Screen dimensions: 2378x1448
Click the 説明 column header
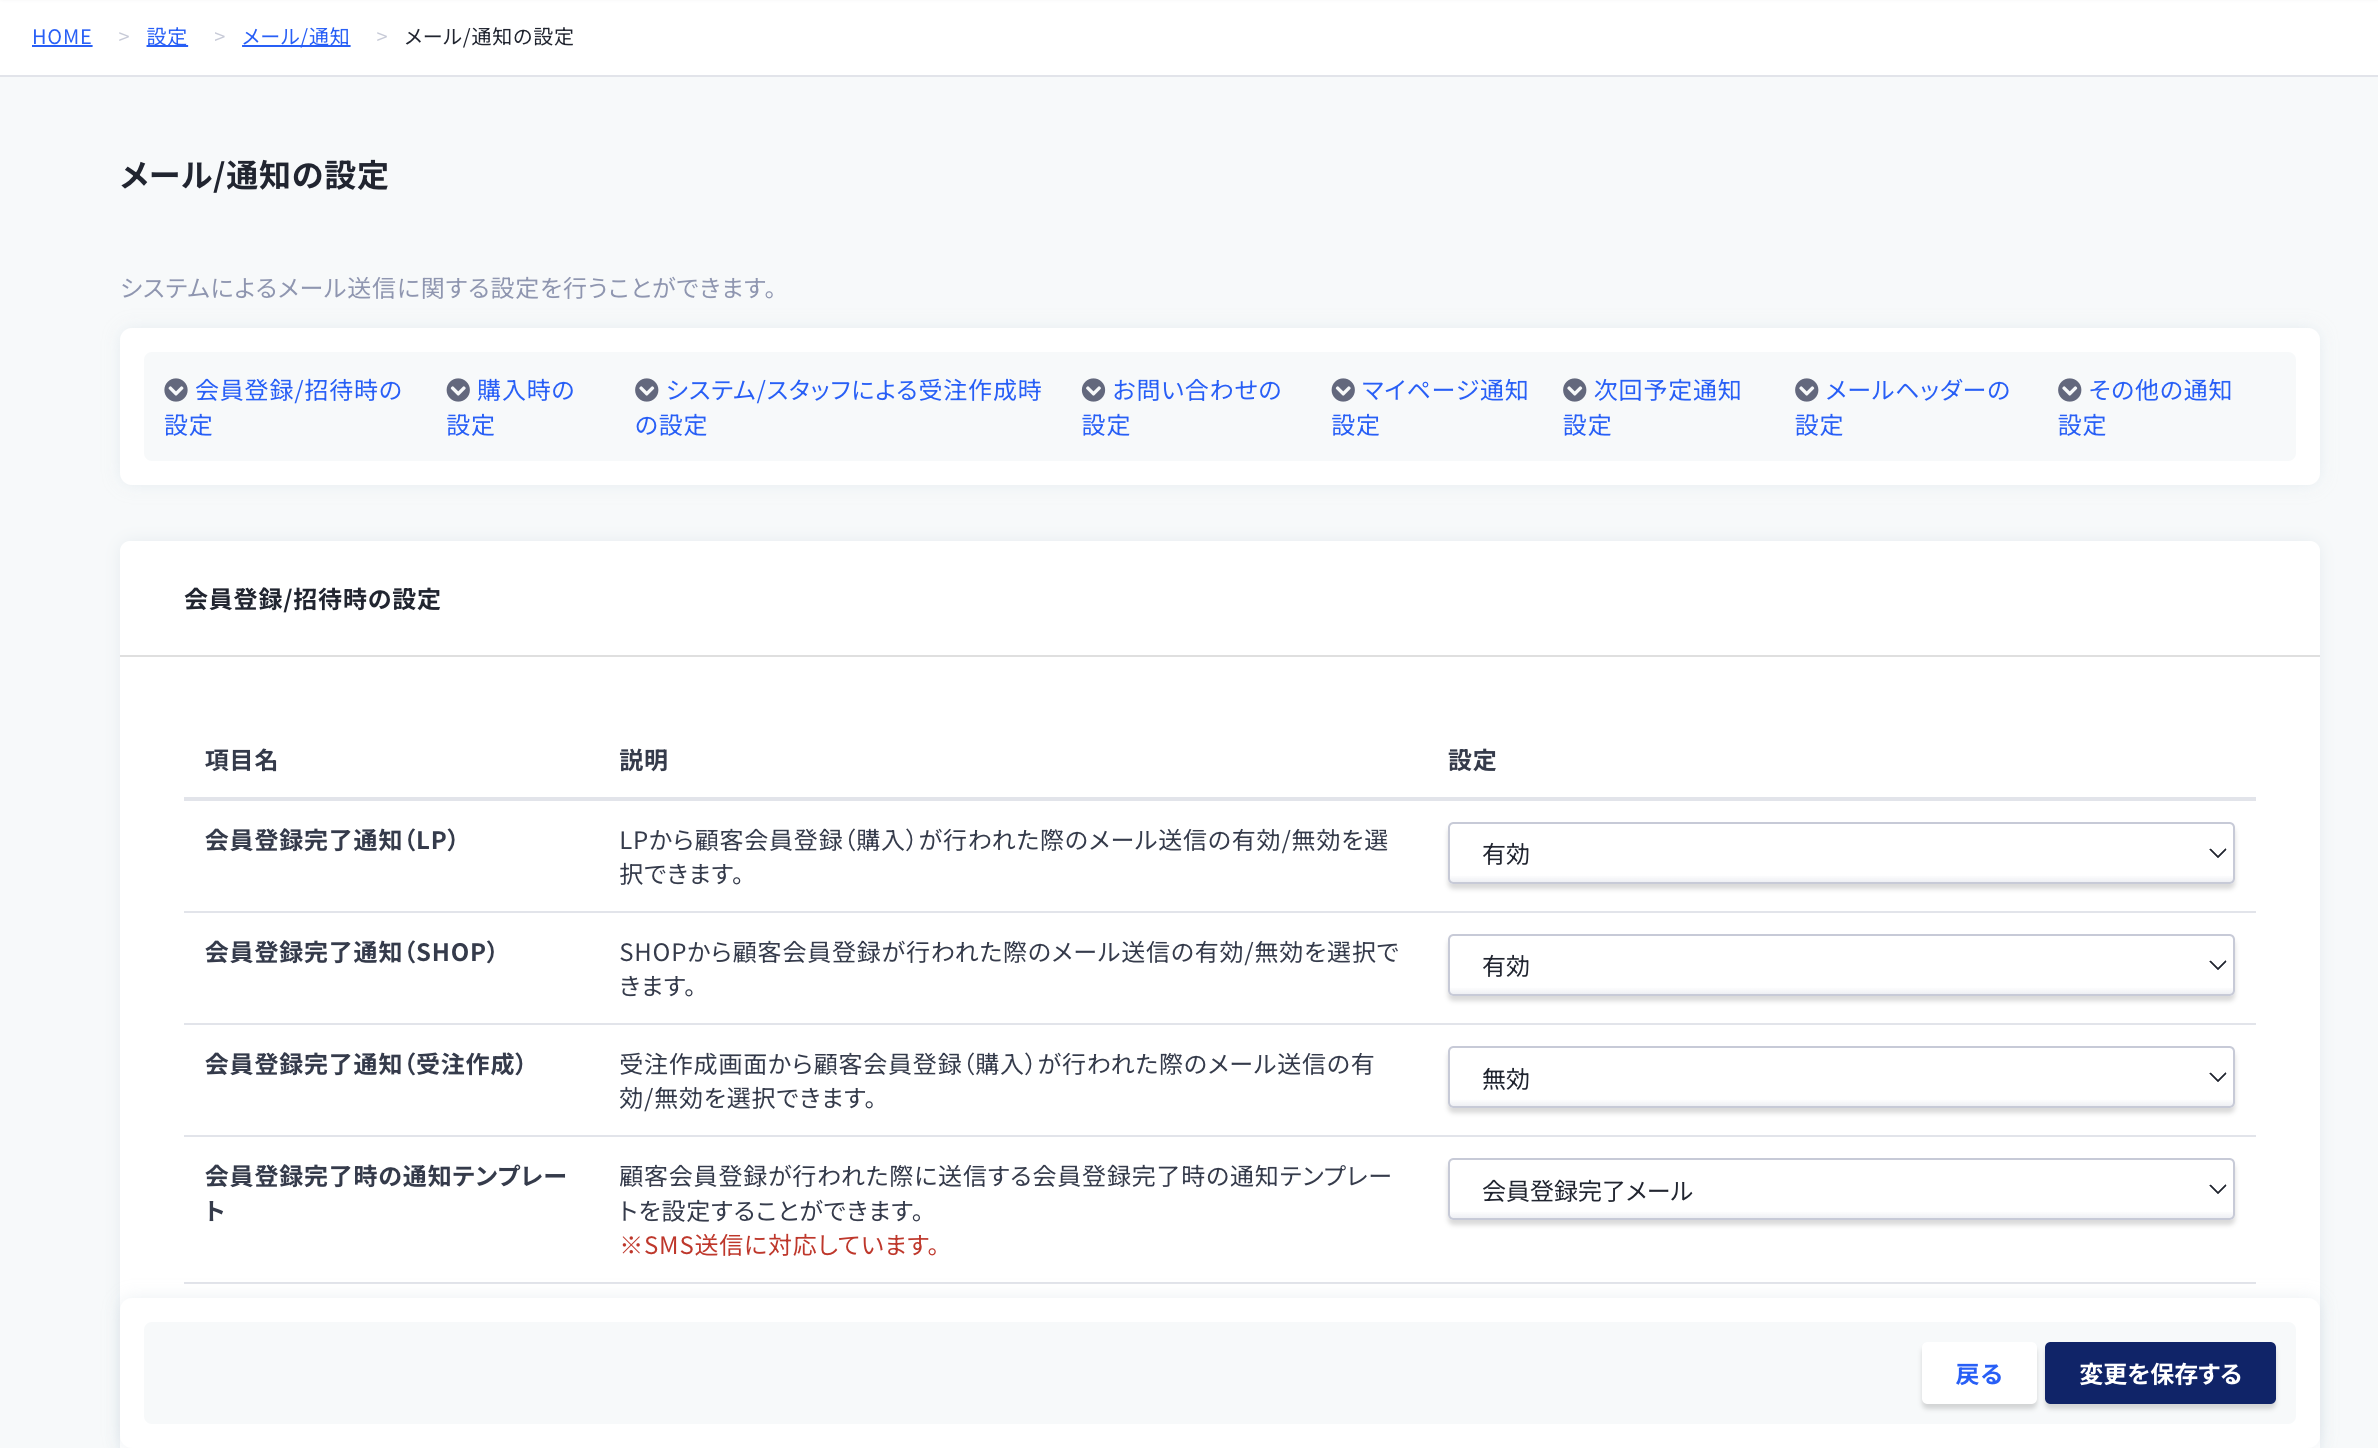coord(644,760)
